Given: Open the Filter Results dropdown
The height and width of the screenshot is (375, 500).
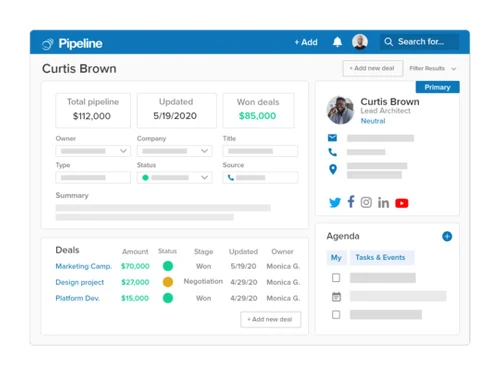Looking at the screenshot, I should click(x=433, y=68).
